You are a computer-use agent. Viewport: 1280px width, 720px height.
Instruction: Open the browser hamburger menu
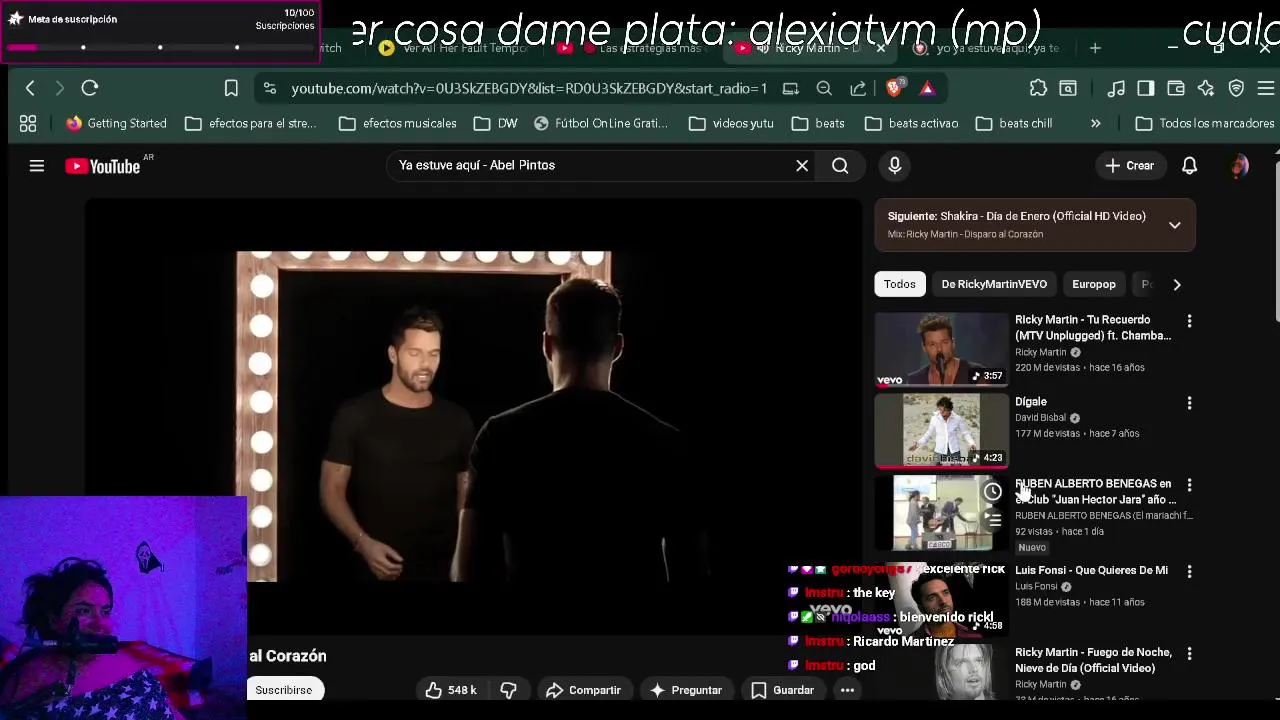point(1266,88)
